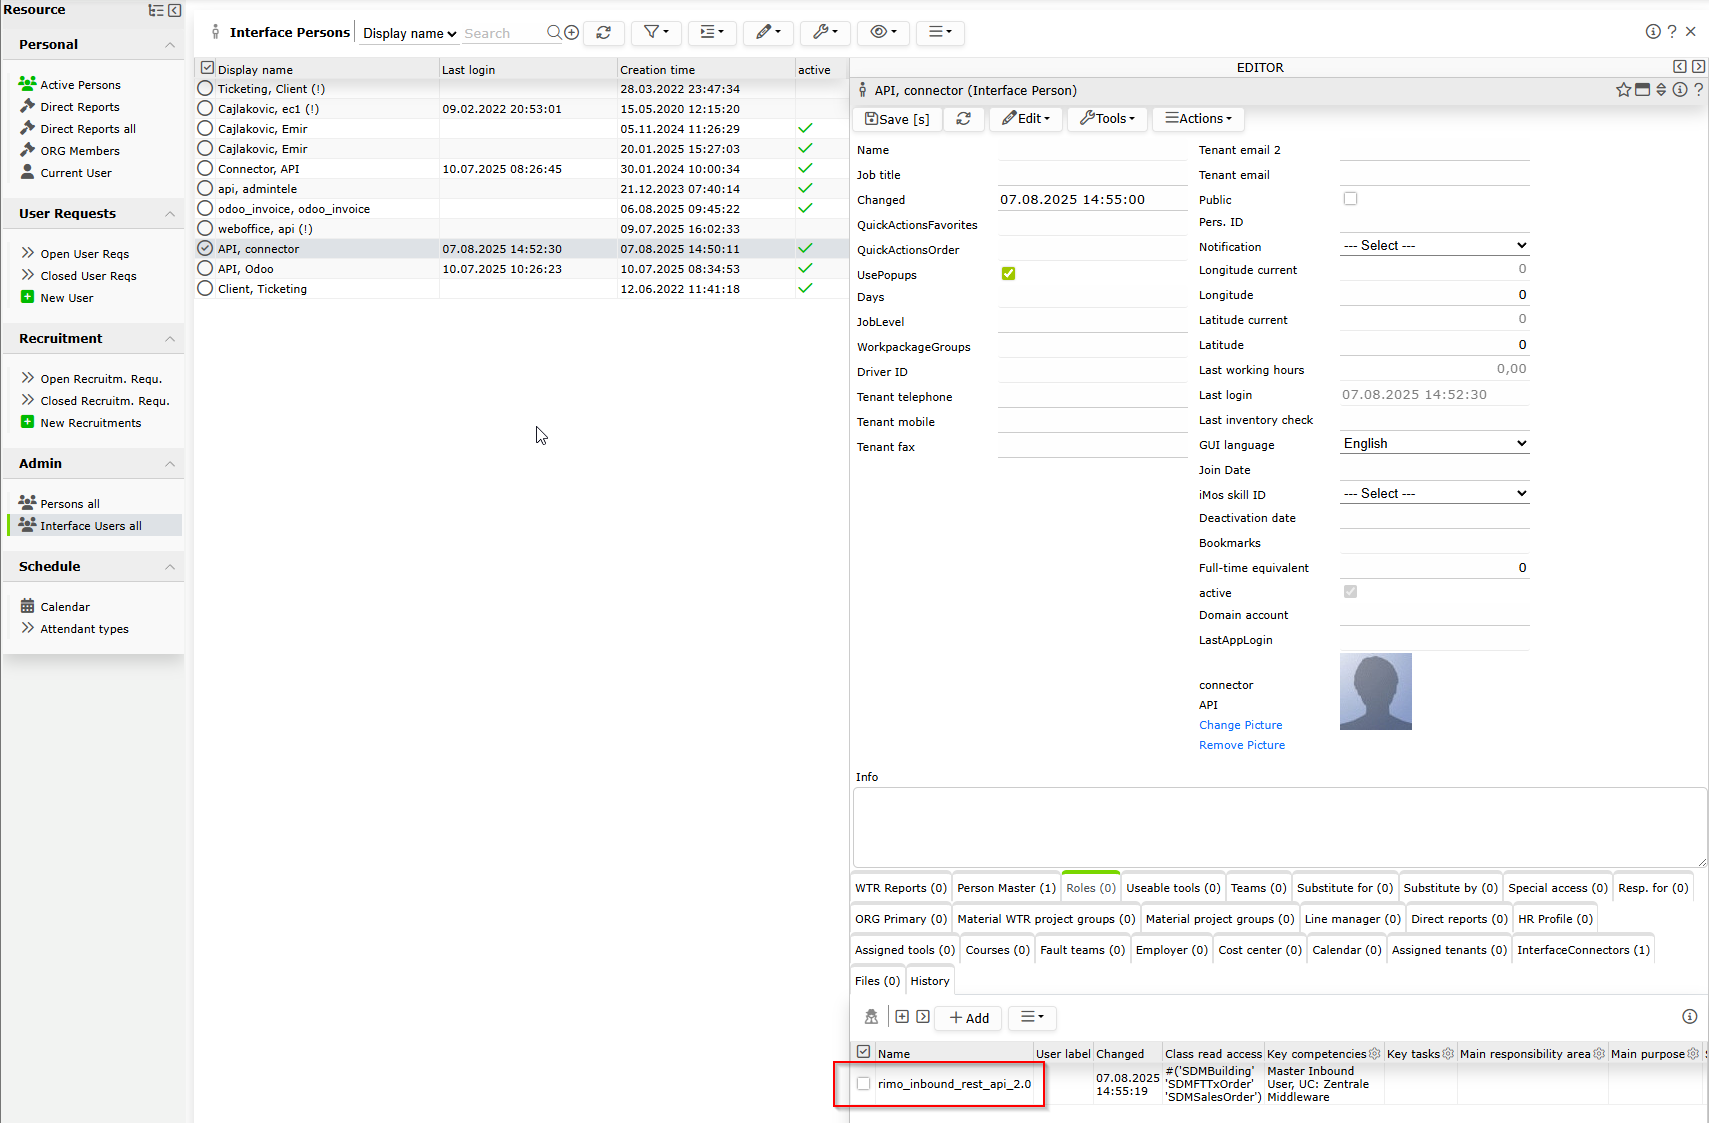Open the History tab
The width and height of the screenshot is (1709, 1123).
930,981
